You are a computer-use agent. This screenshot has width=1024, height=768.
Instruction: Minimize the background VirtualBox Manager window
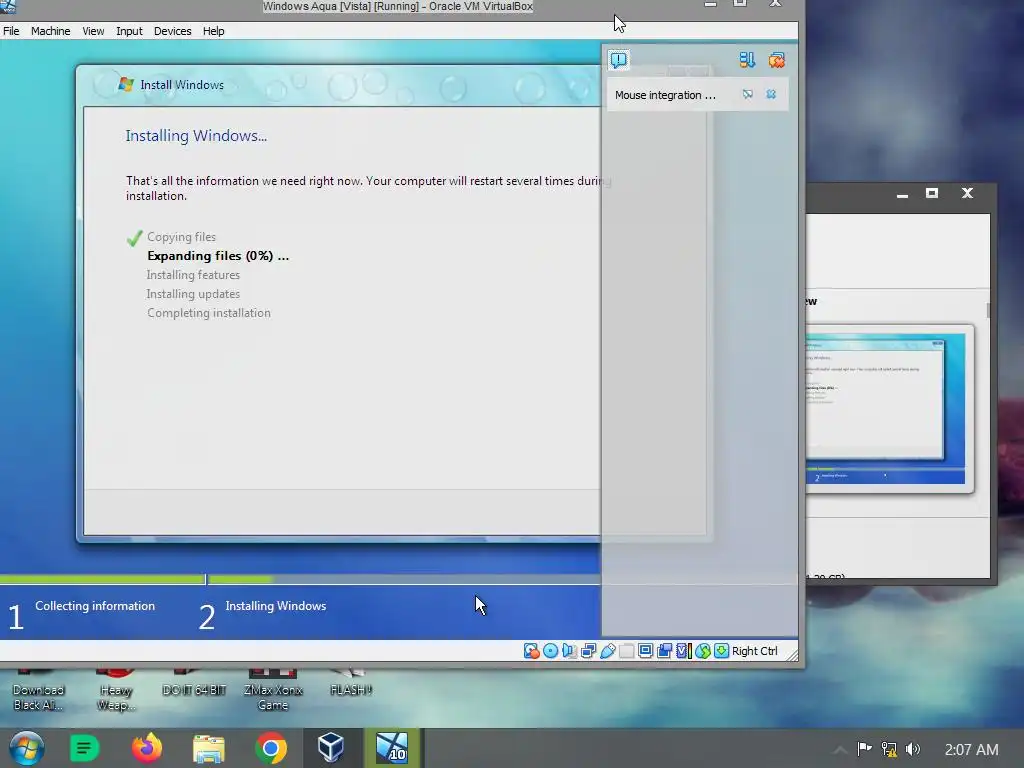coord(903,195)
